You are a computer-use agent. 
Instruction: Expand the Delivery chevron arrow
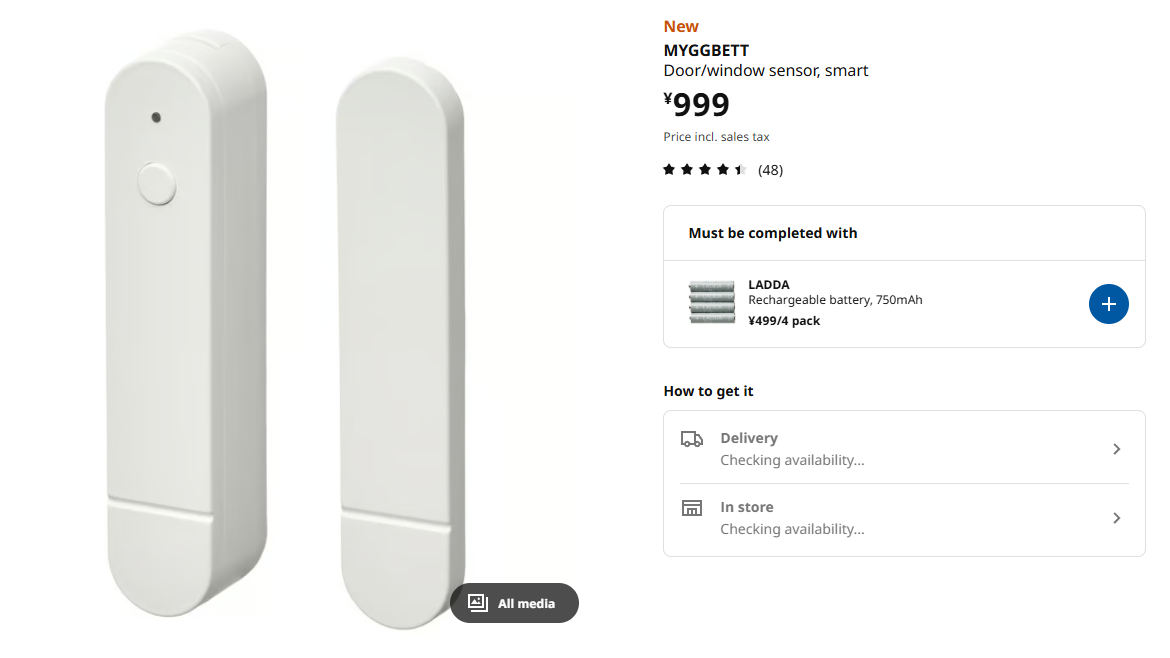point(1117,449)
